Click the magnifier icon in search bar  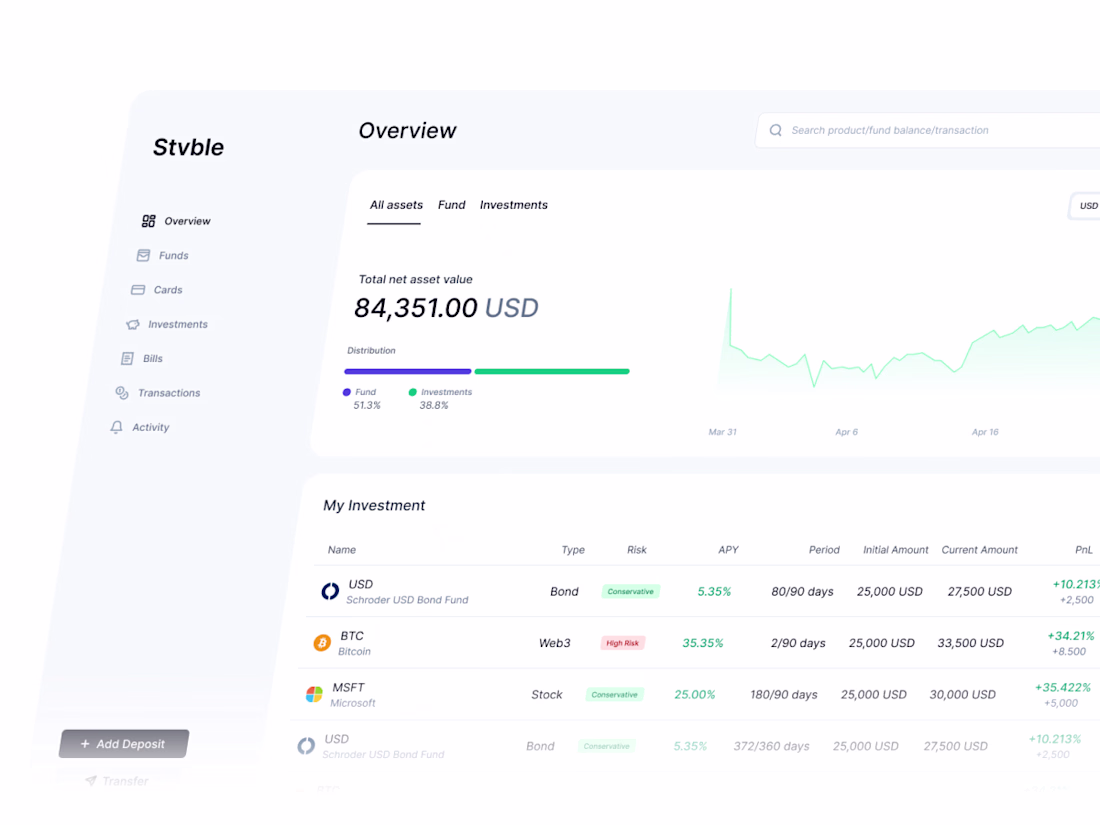tap(775, 130)
